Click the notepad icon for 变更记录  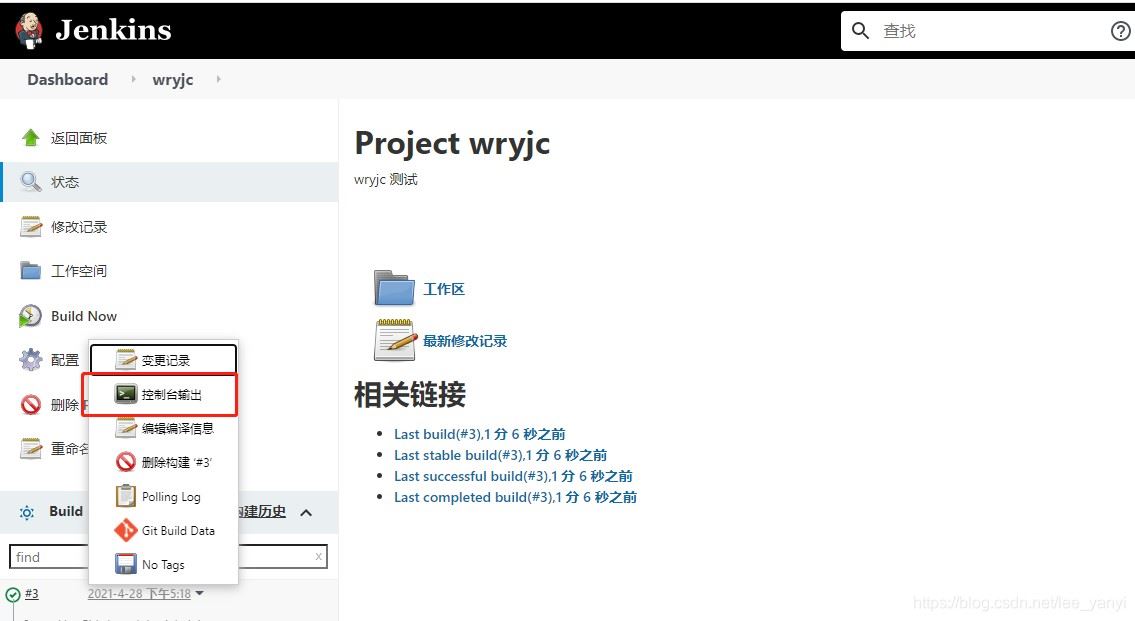[x=126, y=360]
